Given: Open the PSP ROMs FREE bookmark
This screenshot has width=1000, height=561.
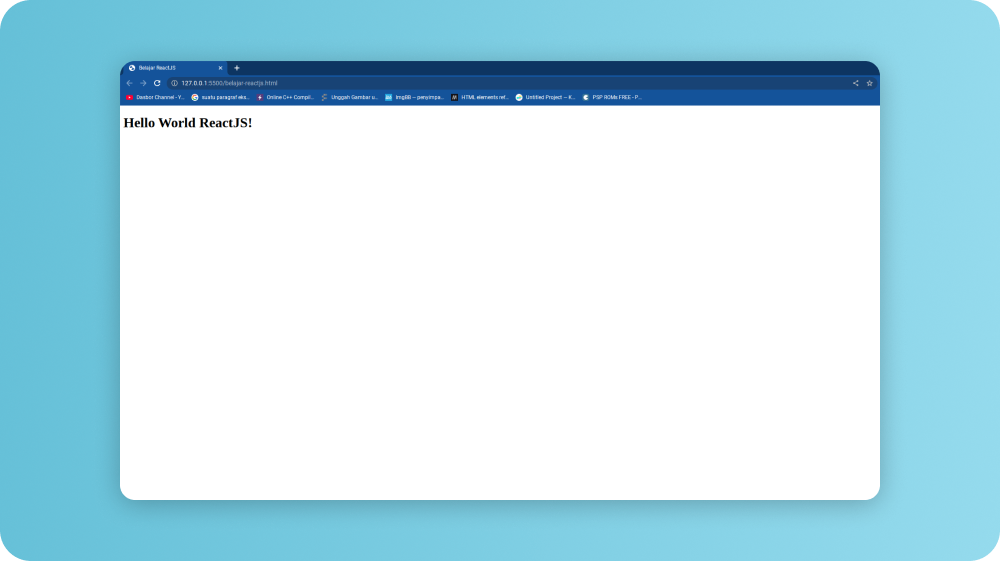Looking at the screenshot, I should (612, 97).
